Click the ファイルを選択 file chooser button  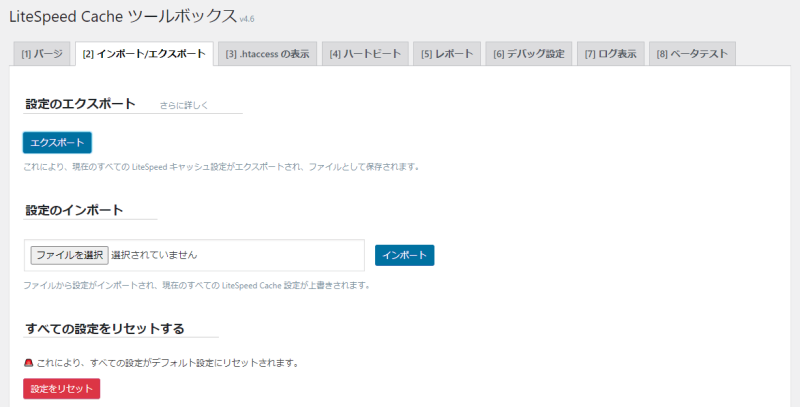coord(68,255)
